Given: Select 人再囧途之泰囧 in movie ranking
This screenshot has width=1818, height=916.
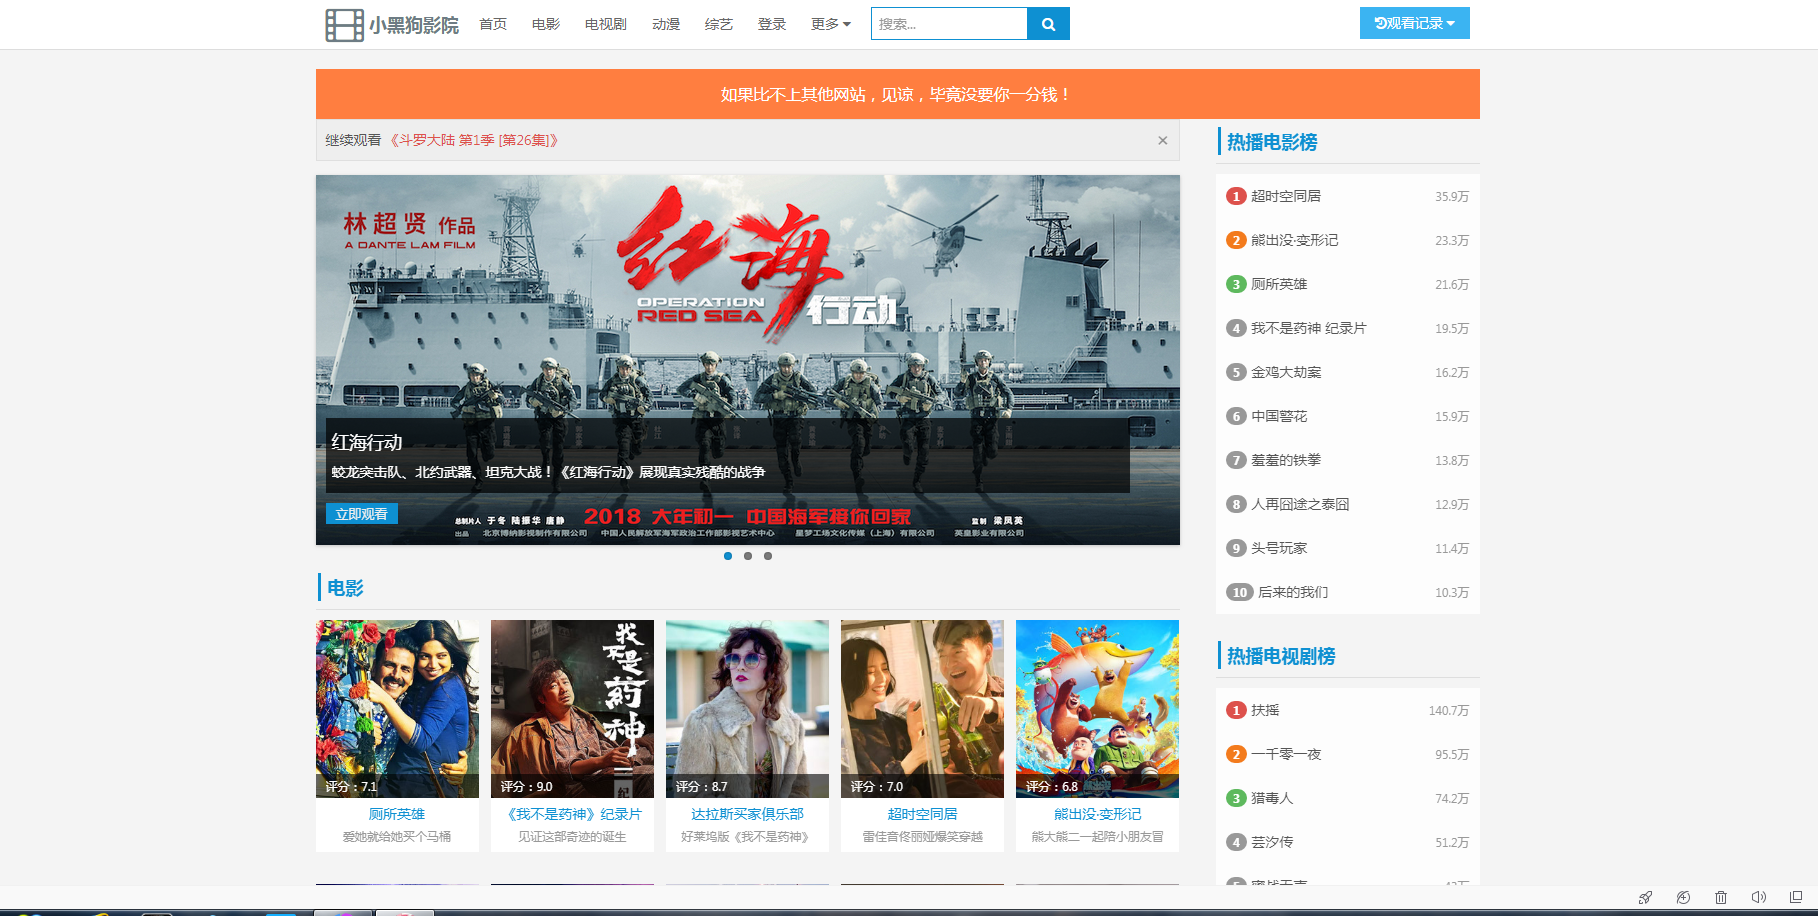Looking at the screenshot, I should [x=1300, y=504].
